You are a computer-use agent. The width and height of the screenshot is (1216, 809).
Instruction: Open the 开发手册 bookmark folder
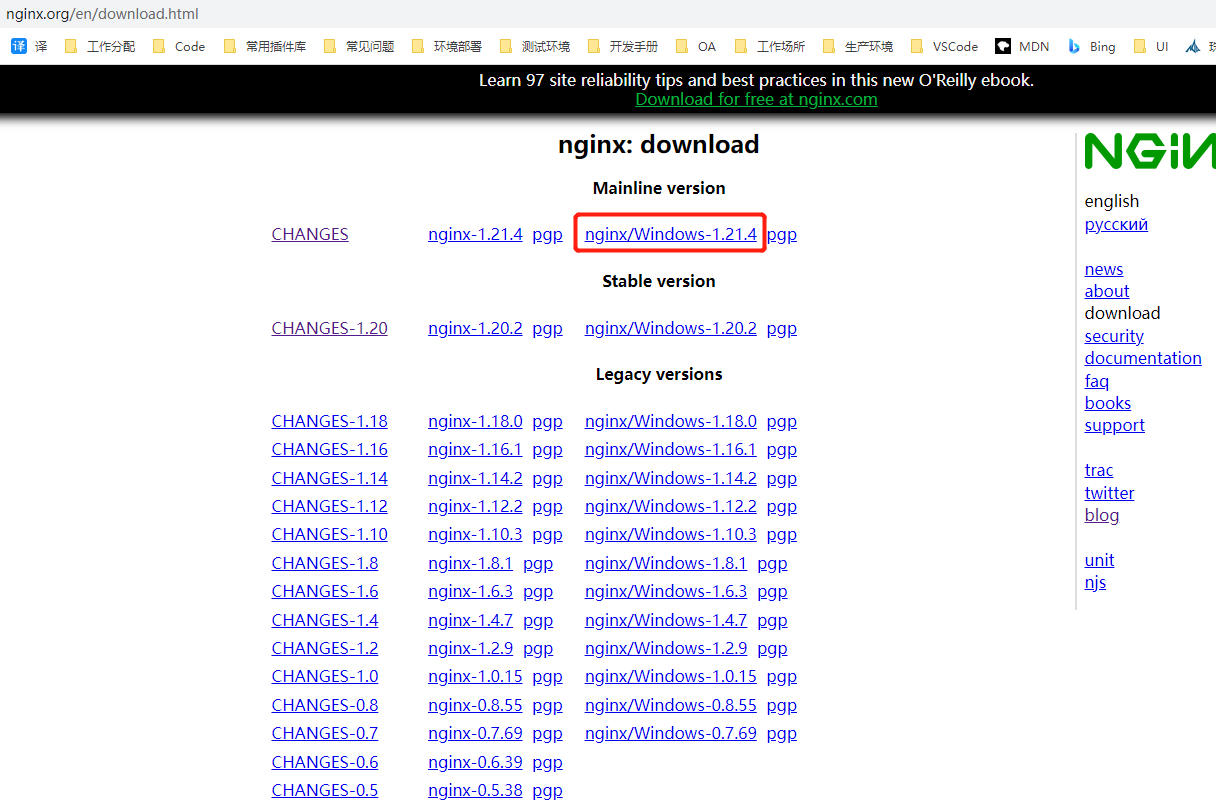tap(623, 46)
